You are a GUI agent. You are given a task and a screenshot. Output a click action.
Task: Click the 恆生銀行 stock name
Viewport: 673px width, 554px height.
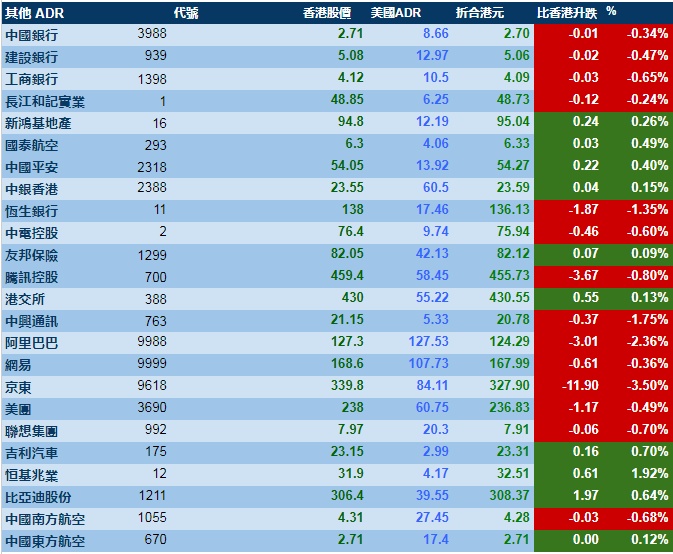[31, 211]
